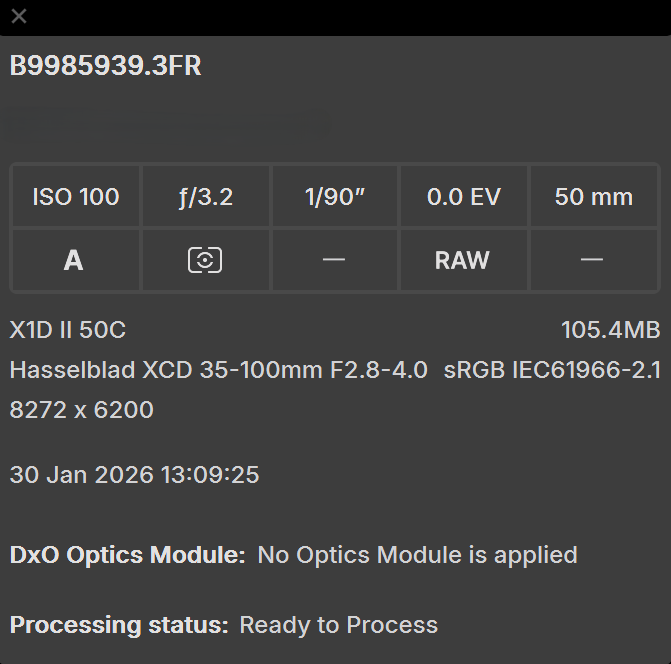Close the image information panel
Image resolution: width=671 pixels, height=664 pixels.
click(x=19, y=16)
